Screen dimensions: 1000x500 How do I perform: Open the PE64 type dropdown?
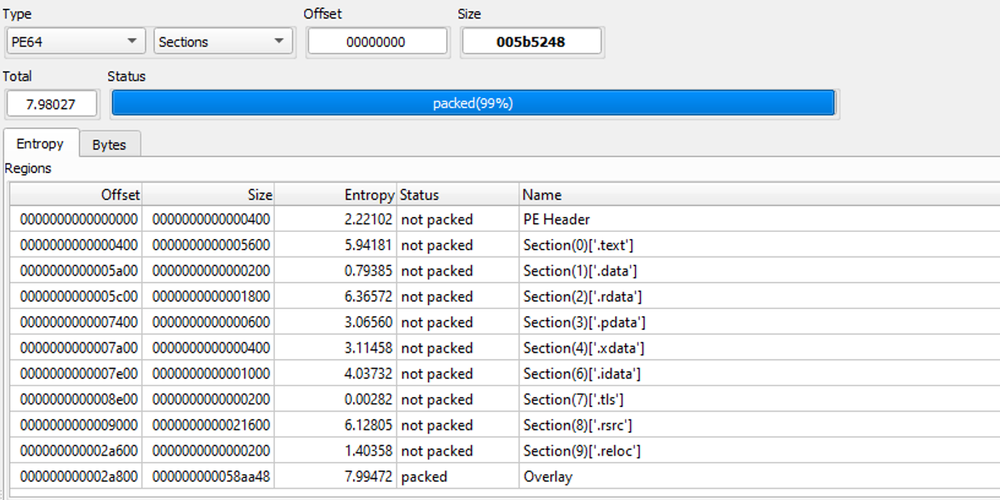click(74, 42)
